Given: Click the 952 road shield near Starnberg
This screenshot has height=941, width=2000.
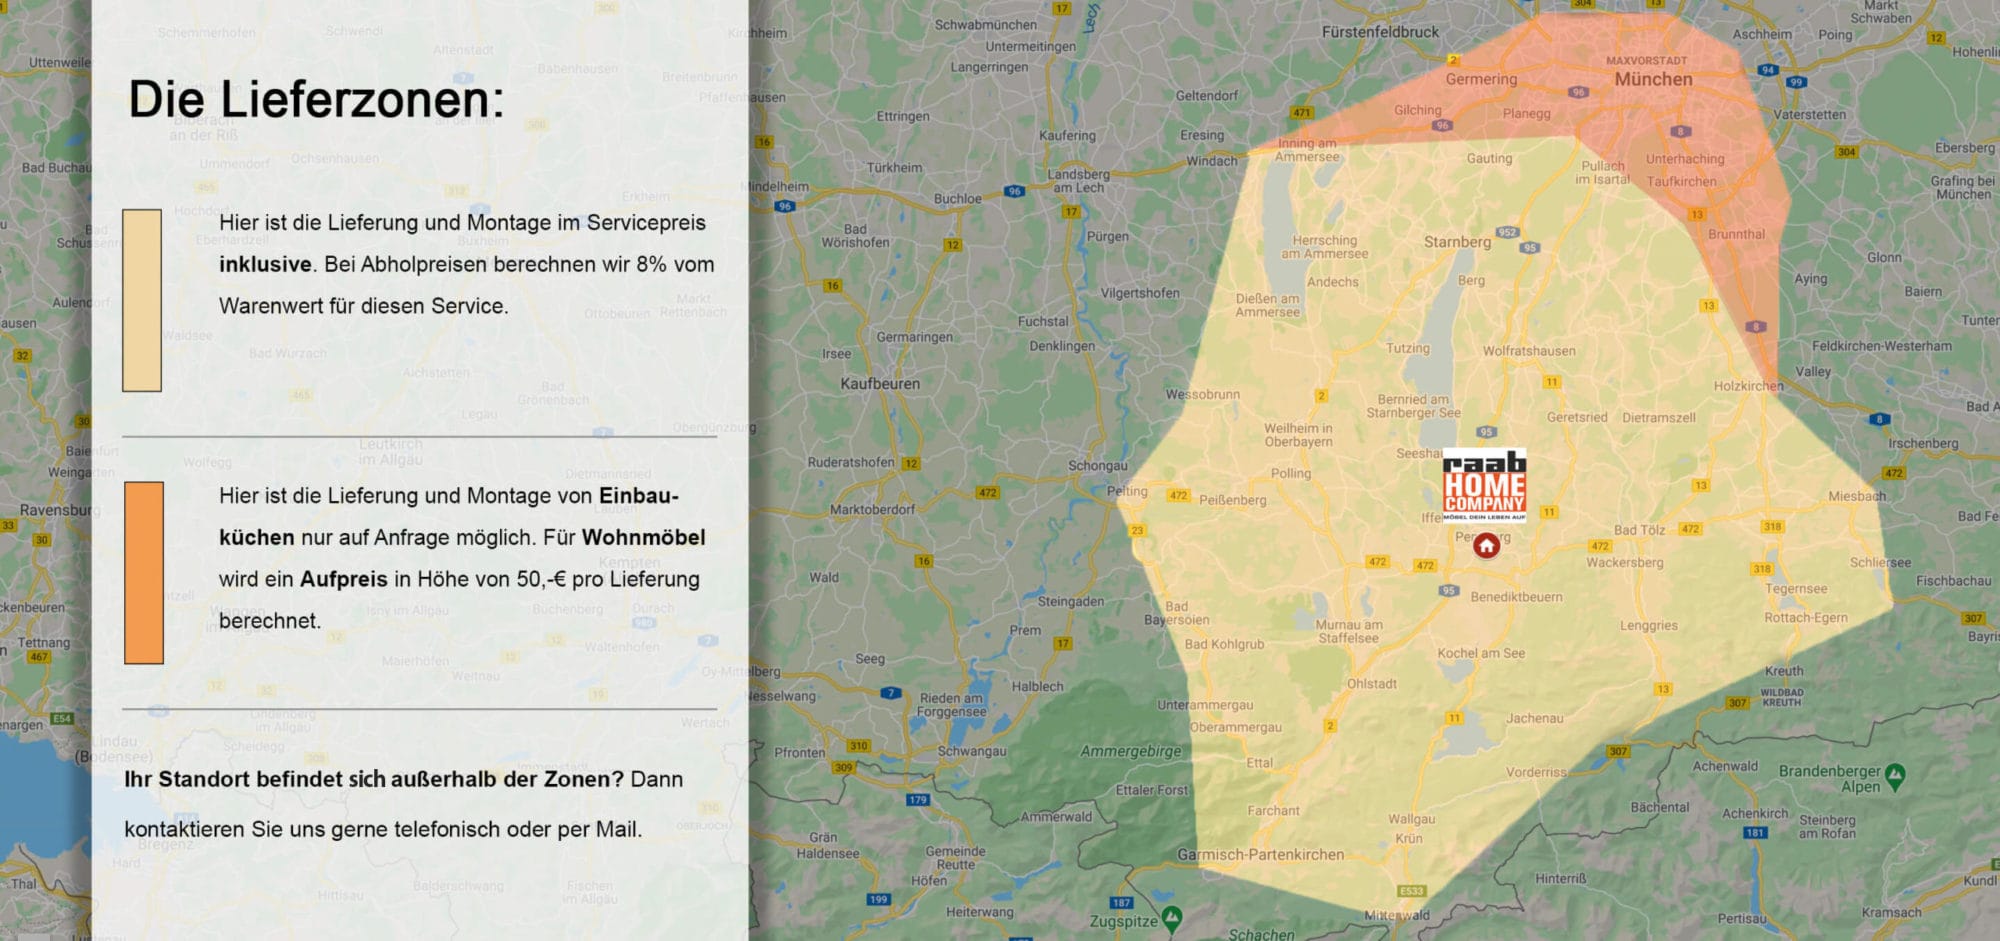Looking at the screenshot, I should click(1507, 232).
